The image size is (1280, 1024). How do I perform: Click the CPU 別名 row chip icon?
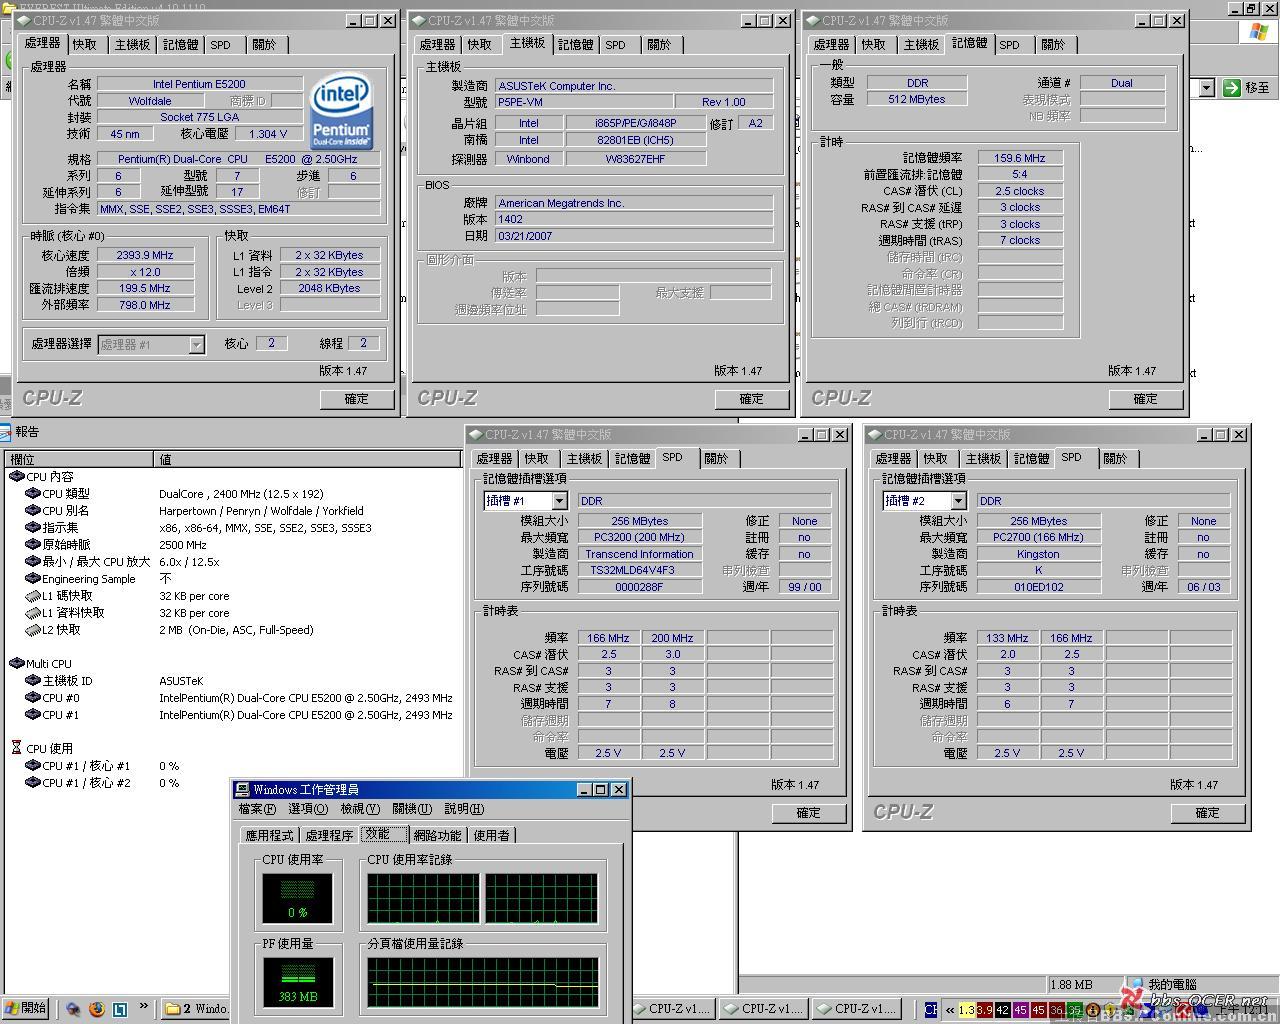34,511
